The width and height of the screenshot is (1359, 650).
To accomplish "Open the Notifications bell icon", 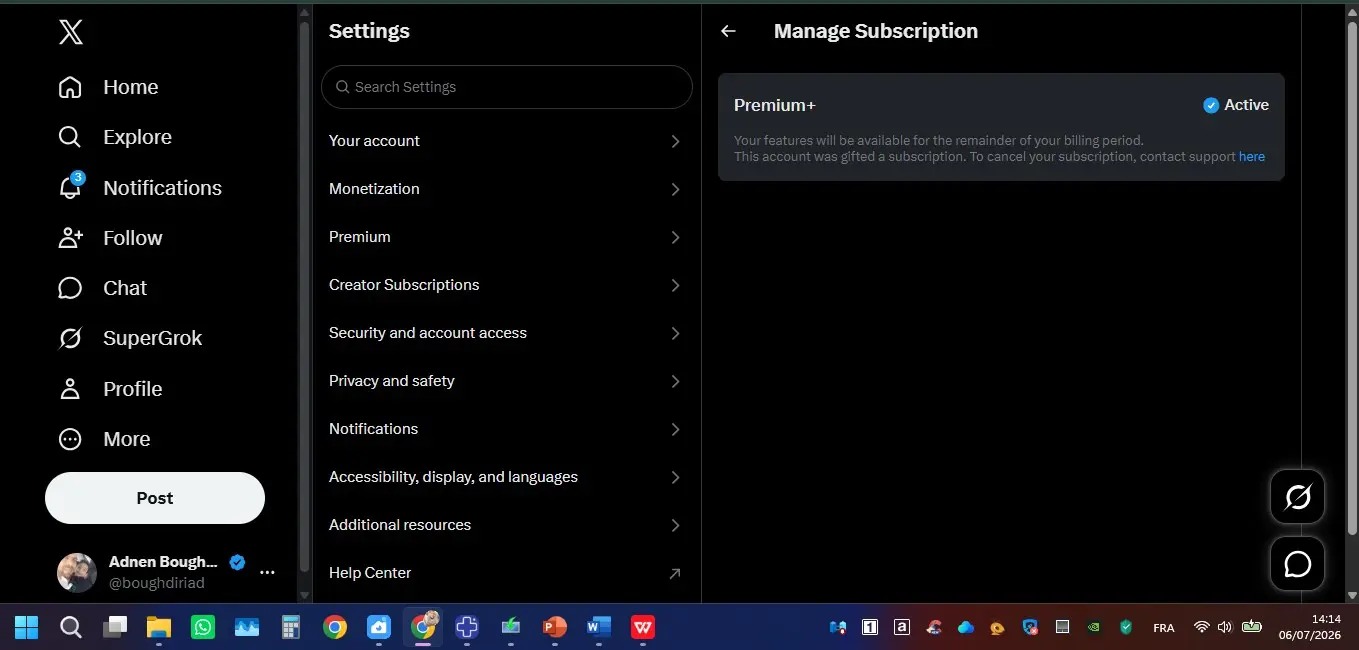I will 70,187.
